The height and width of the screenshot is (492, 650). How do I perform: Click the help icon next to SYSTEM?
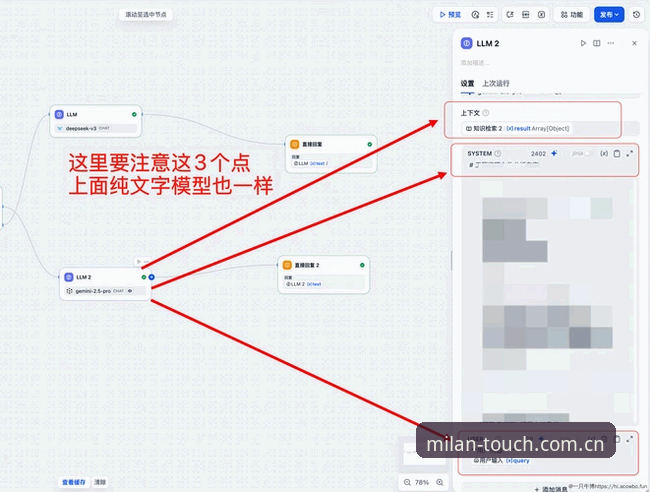click(497, 153)
